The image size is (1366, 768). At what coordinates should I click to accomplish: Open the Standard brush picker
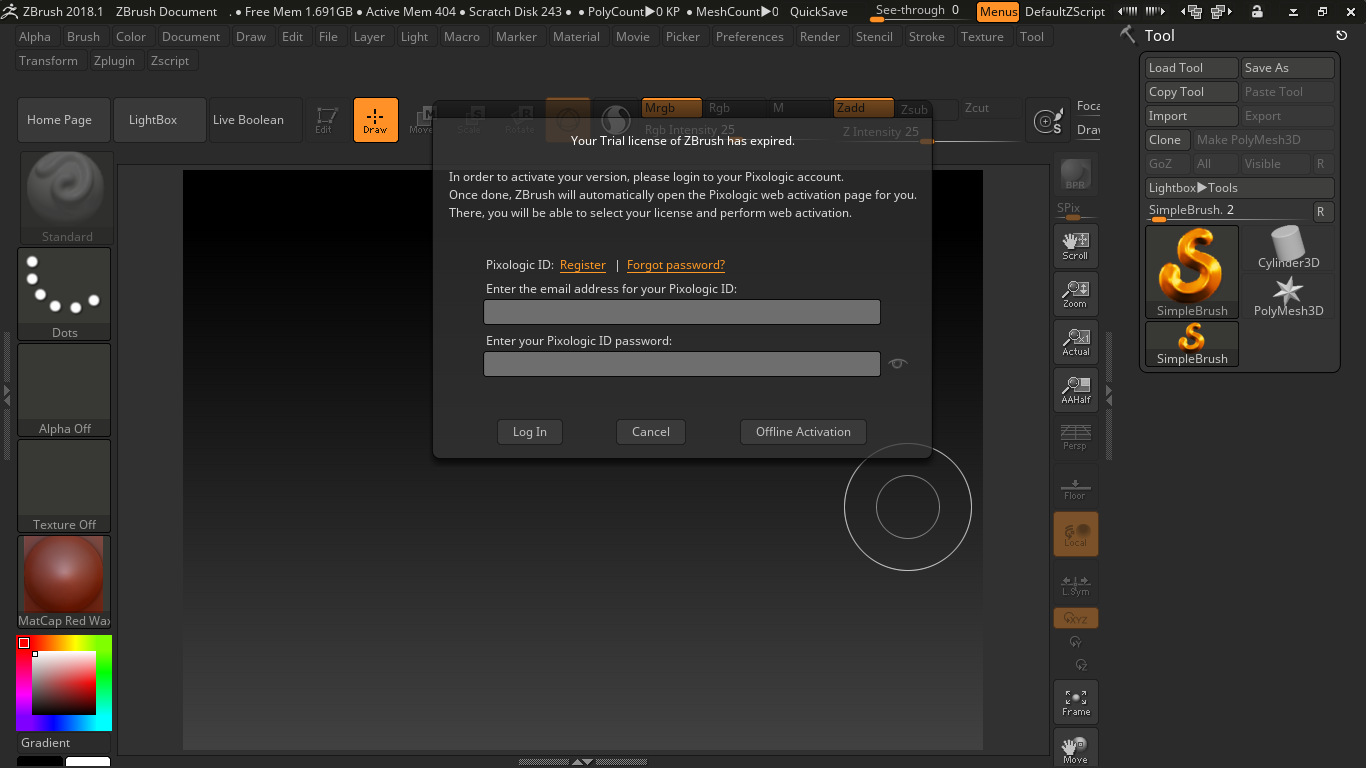click(x=66, y=198)
